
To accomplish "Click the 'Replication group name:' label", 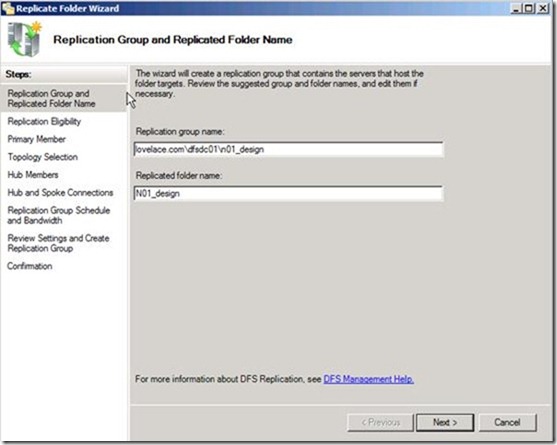I will tap(180, 131).
